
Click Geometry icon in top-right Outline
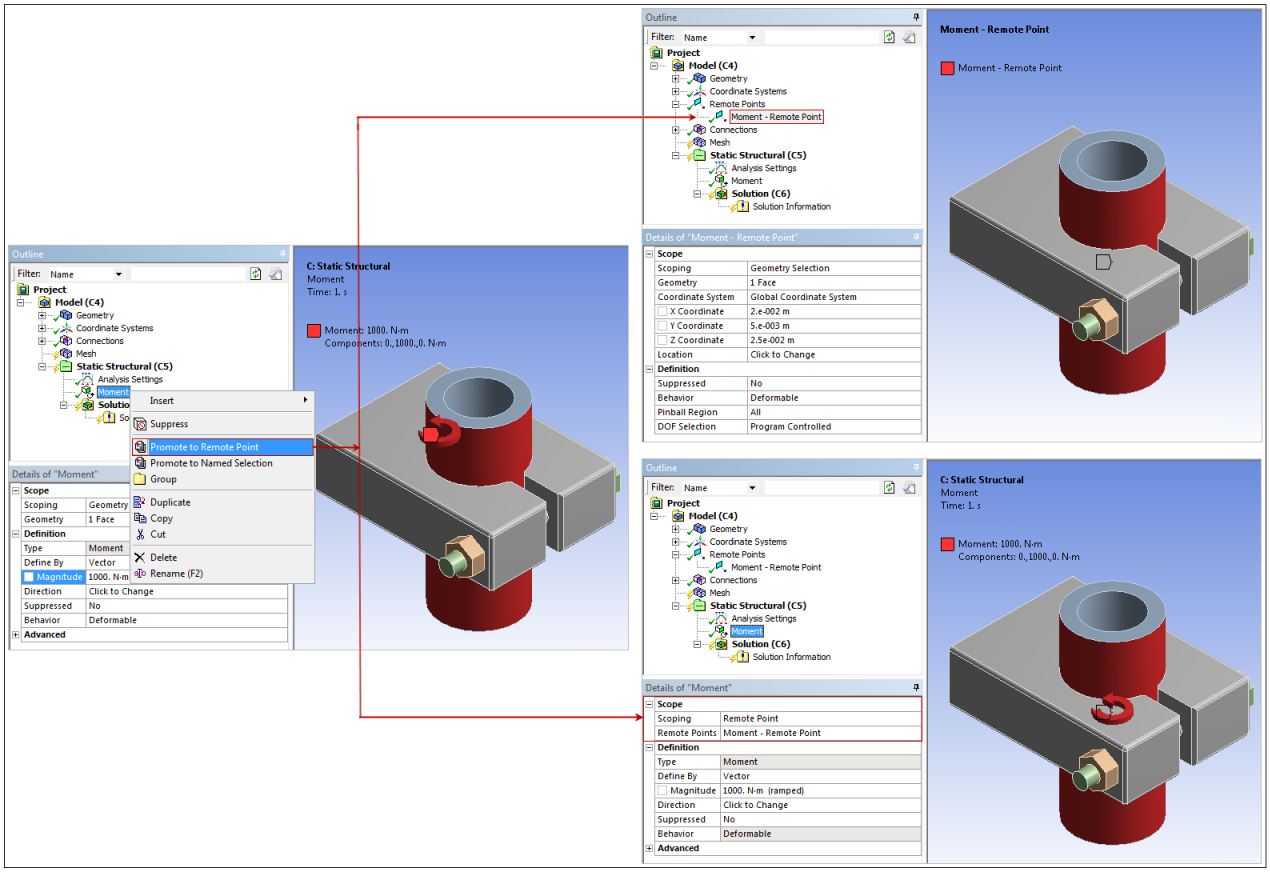699,79
